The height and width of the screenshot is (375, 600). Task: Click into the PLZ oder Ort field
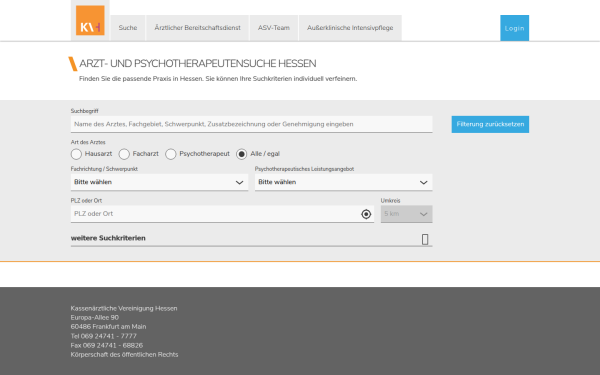(222, 214)
